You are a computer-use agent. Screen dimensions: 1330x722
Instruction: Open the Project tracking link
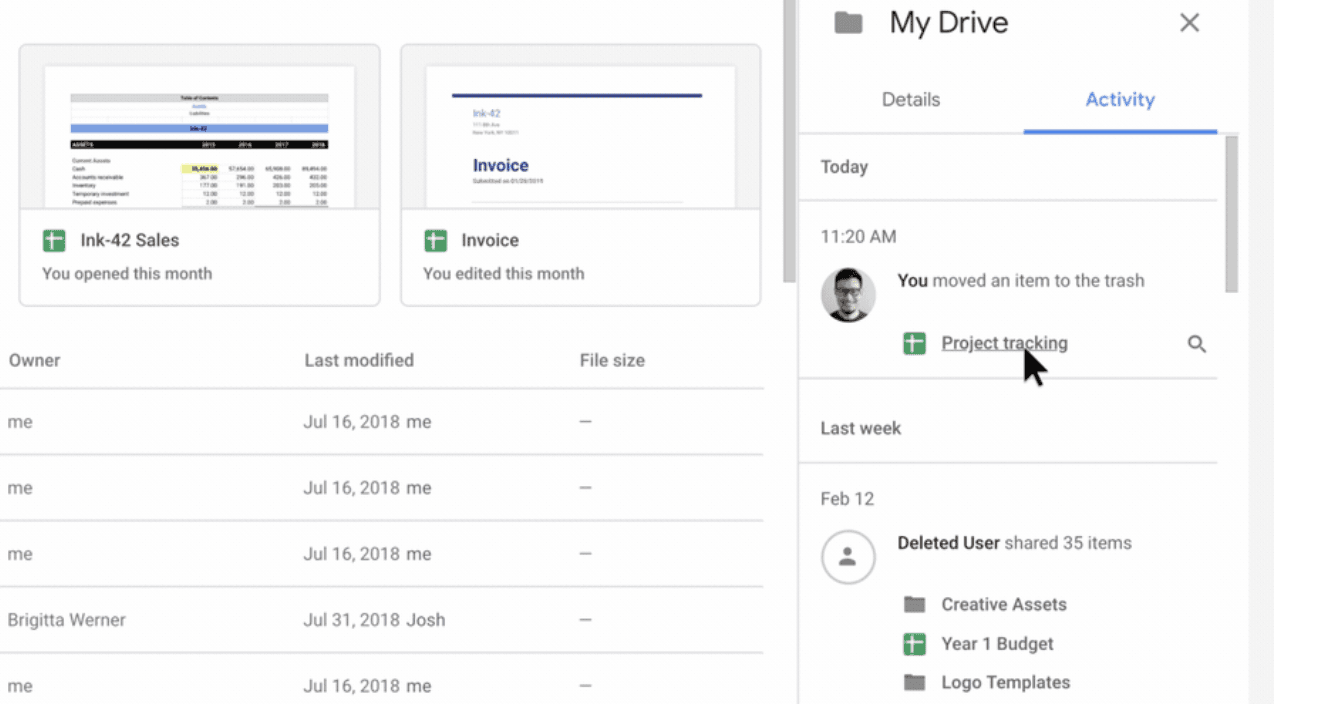pos(1003,342)
